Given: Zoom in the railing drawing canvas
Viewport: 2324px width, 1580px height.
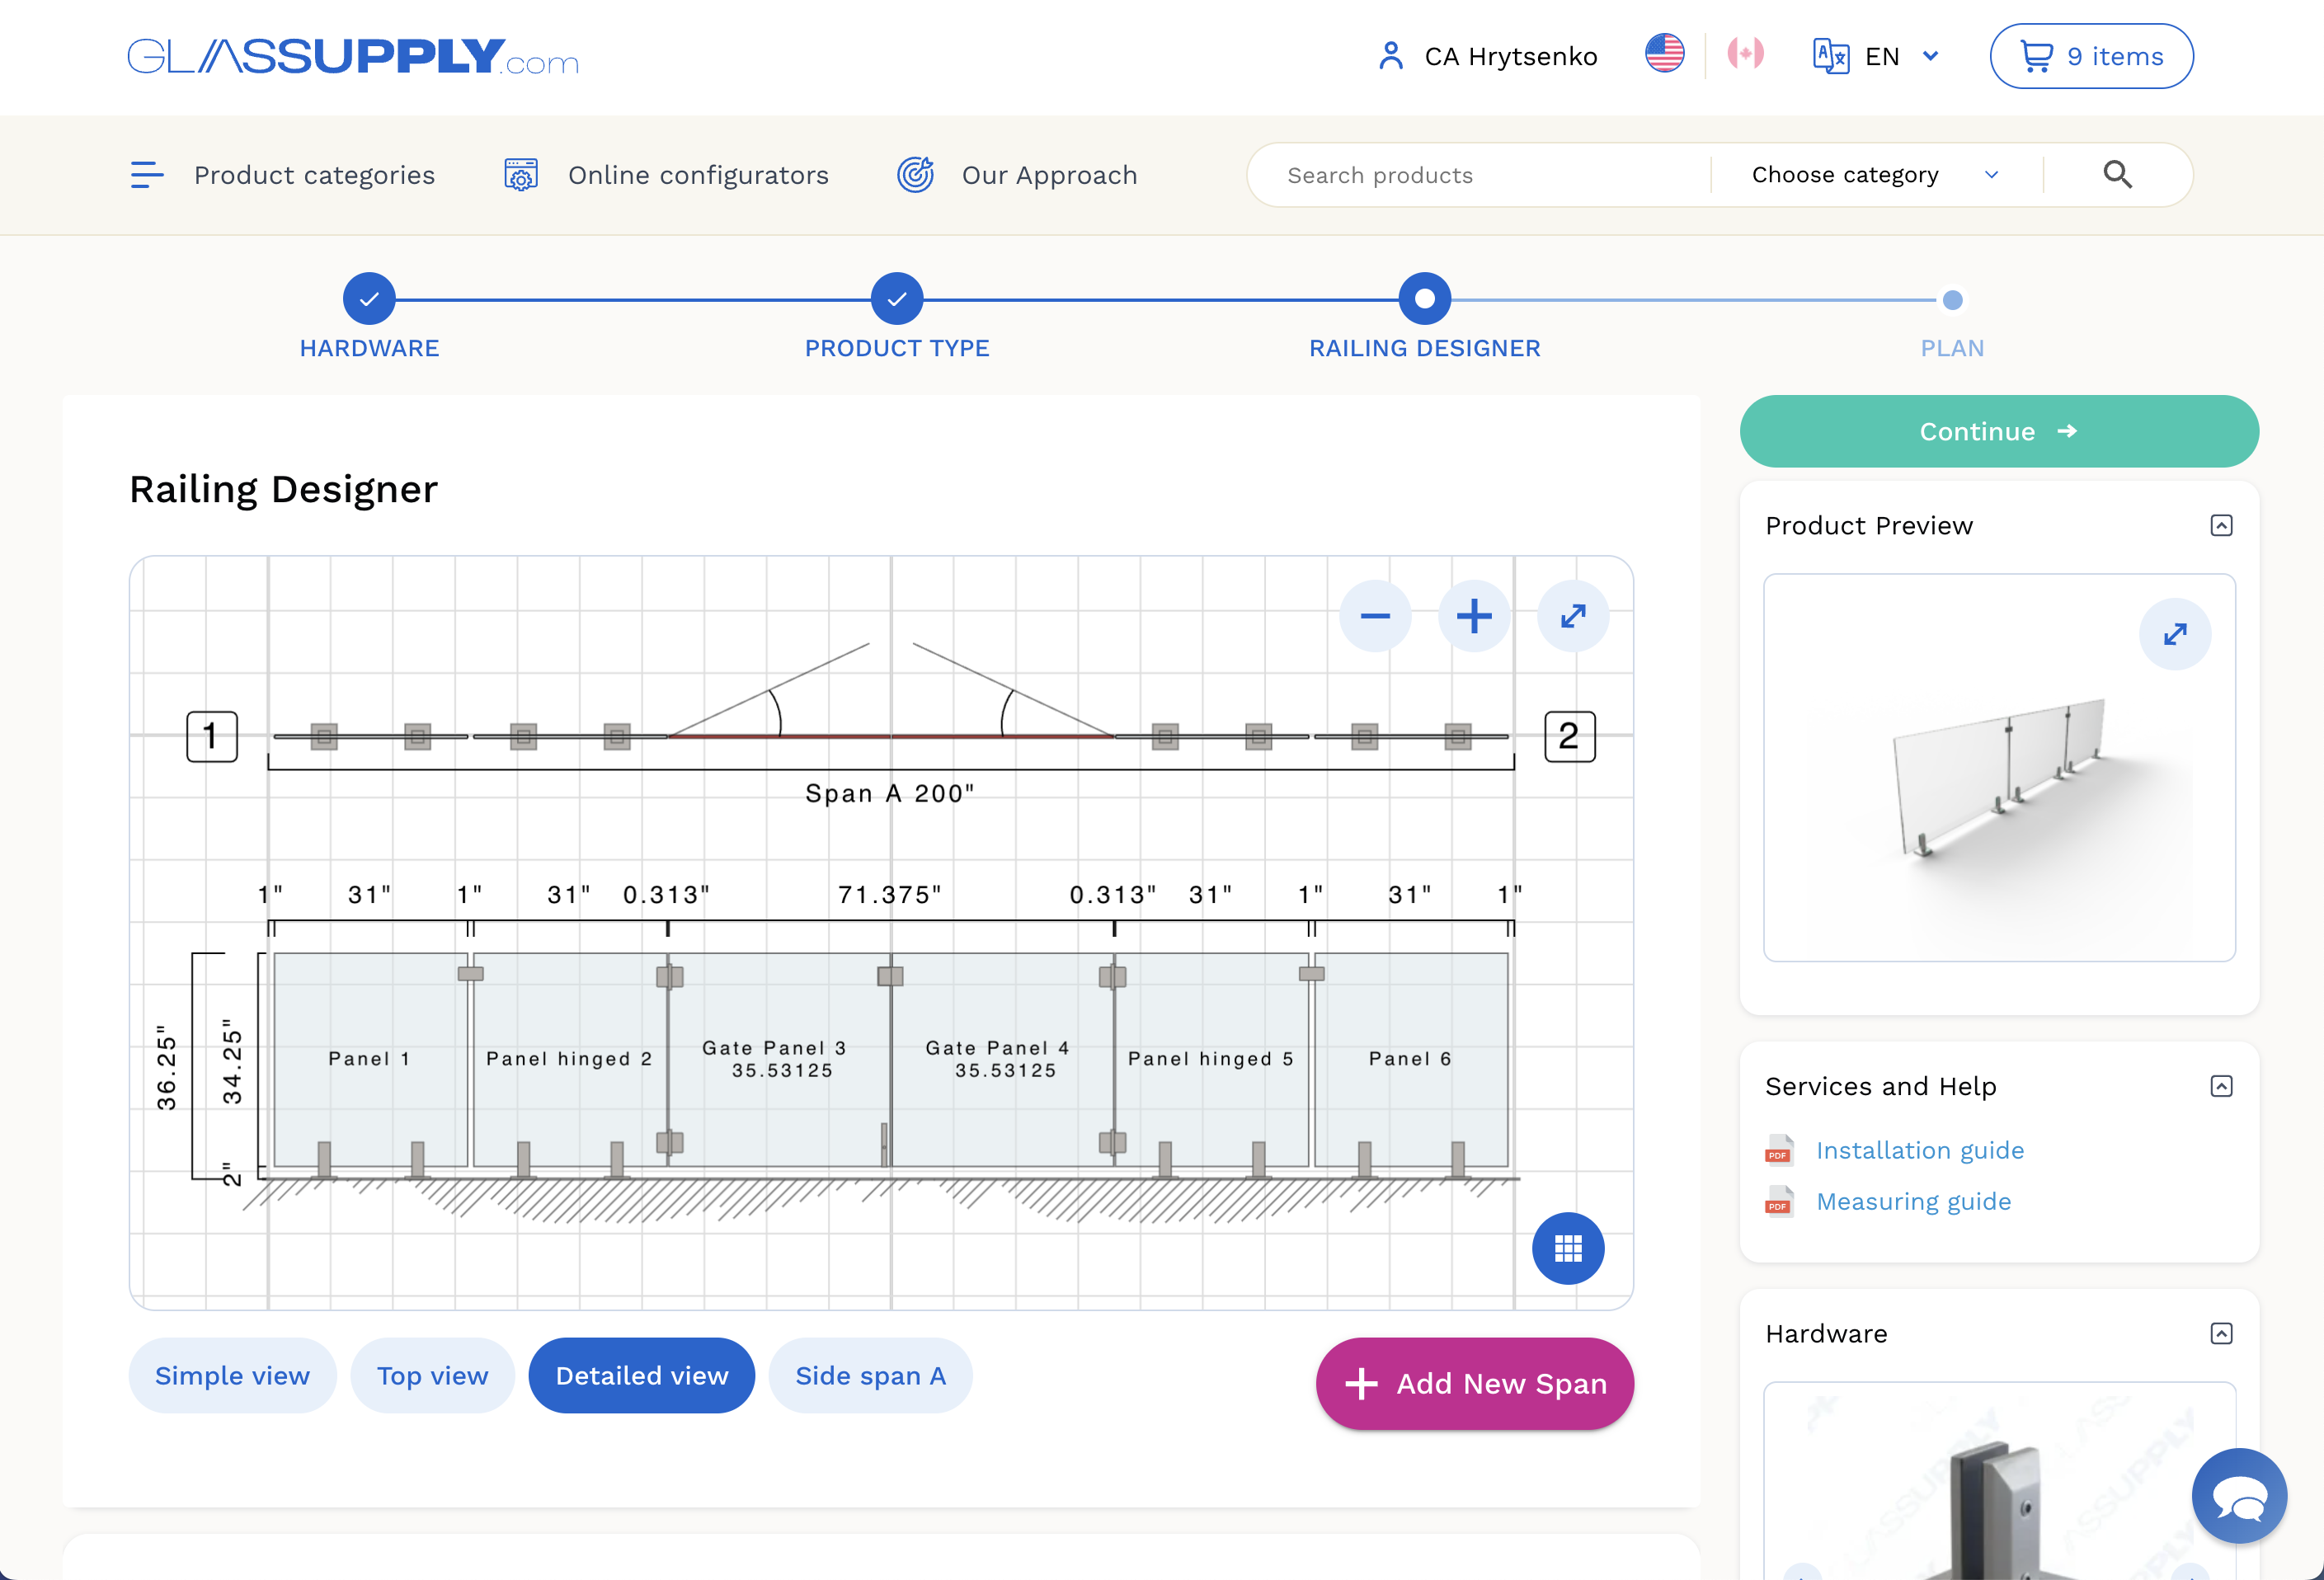Looking at the screenshot, I should 1474,616.
